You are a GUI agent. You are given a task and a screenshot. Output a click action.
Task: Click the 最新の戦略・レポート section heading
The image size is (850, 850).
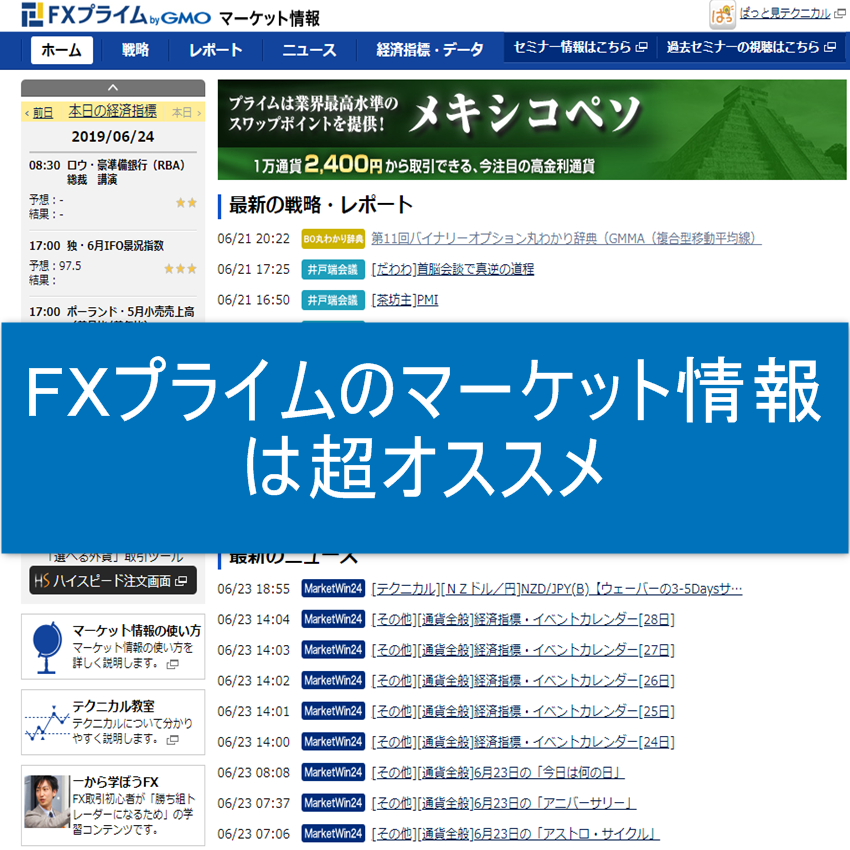(x=320, y=205)
